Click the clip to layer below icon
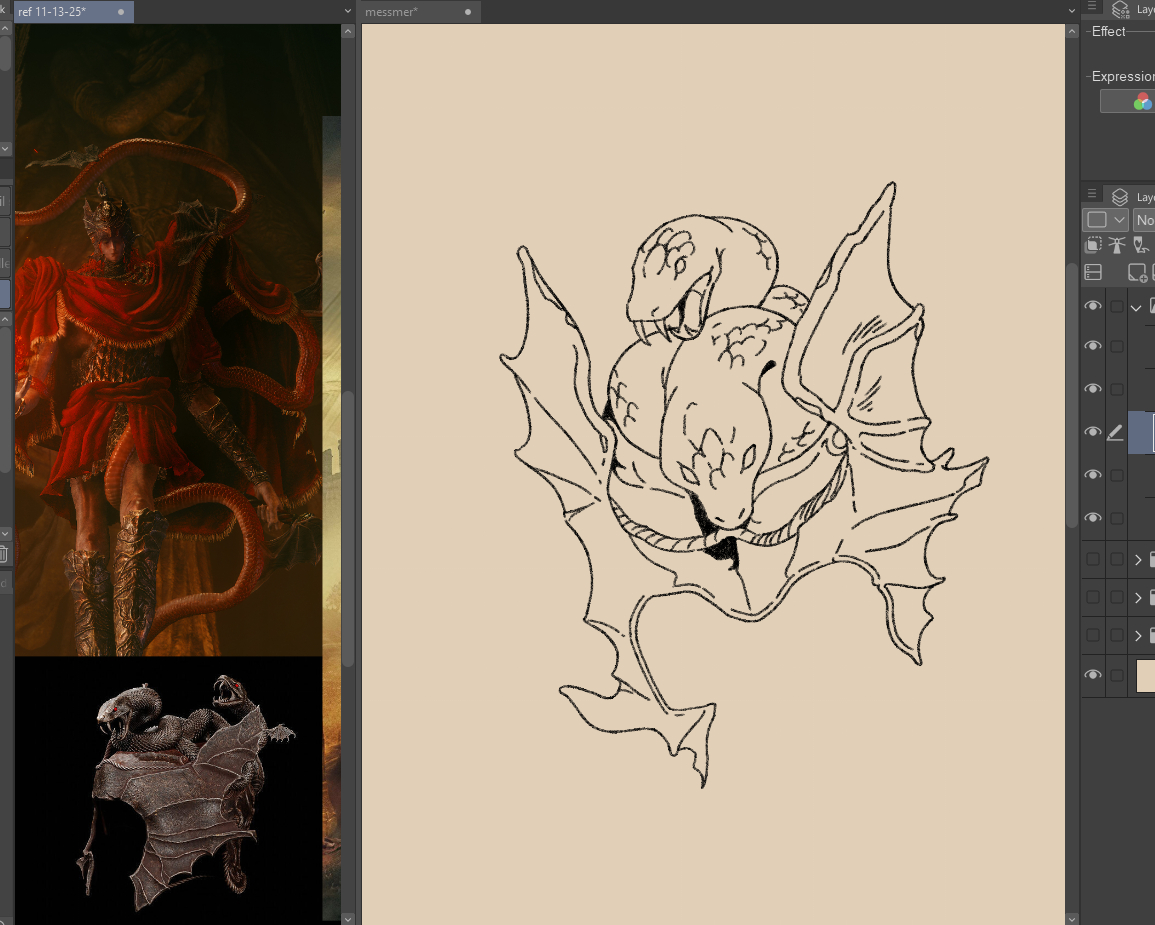Screen dimensions: 1155x925 click(x=1095, y=245)
